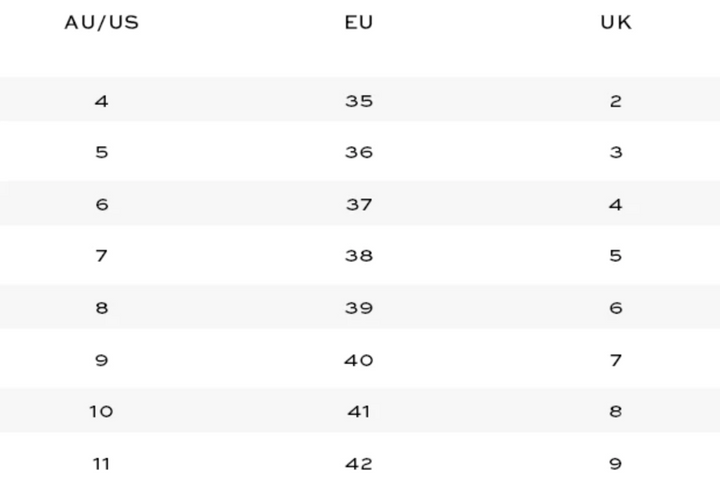
Task: Select EU size 37 cell
Action: click(x=358, y=205)
